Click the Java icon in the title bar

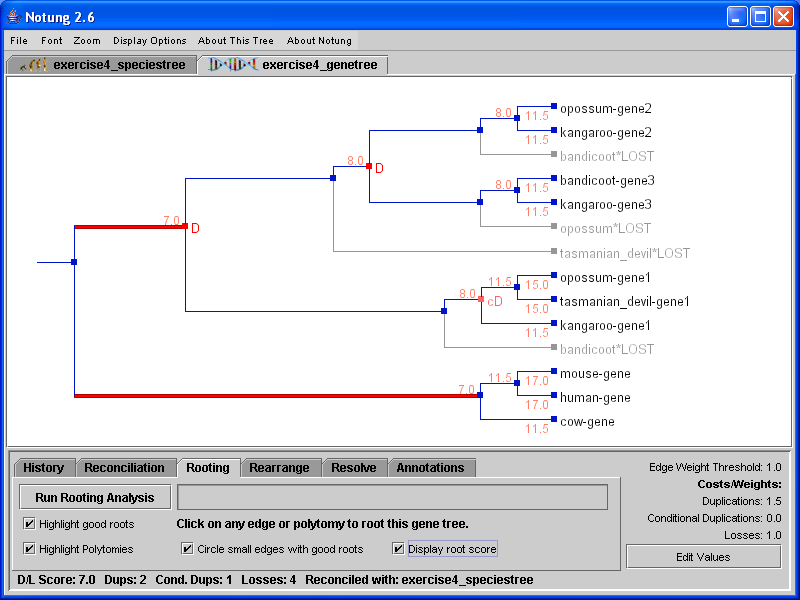tap(13, 17)
